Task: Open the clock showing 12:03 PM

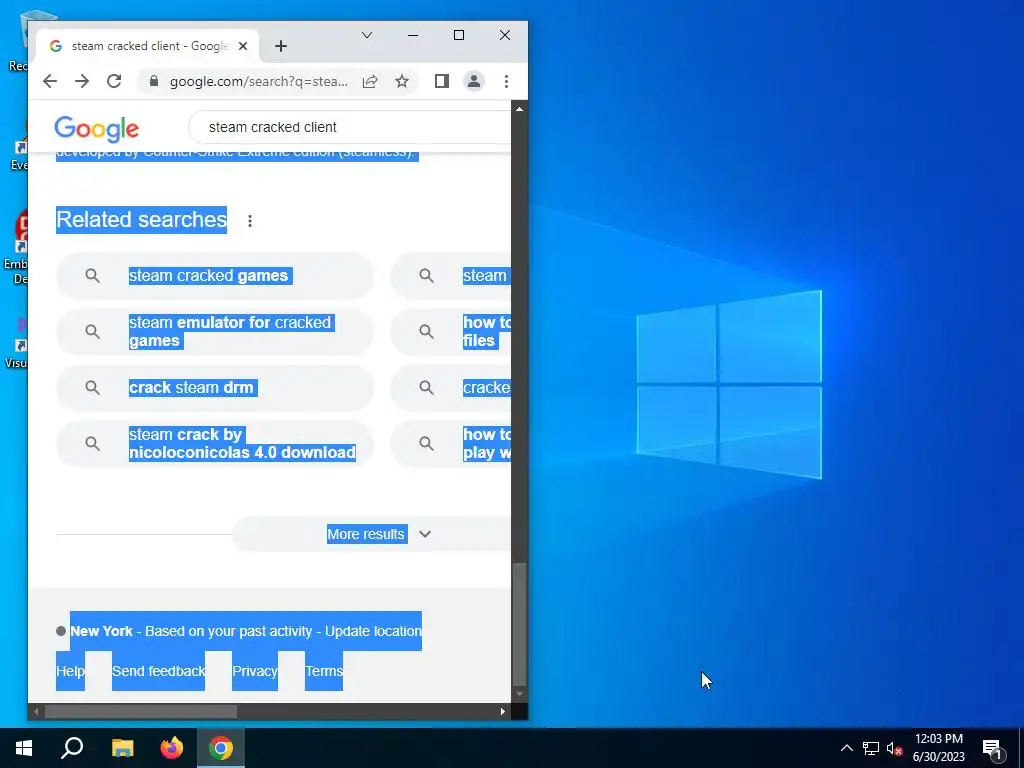Action: (x=938, y=748)
